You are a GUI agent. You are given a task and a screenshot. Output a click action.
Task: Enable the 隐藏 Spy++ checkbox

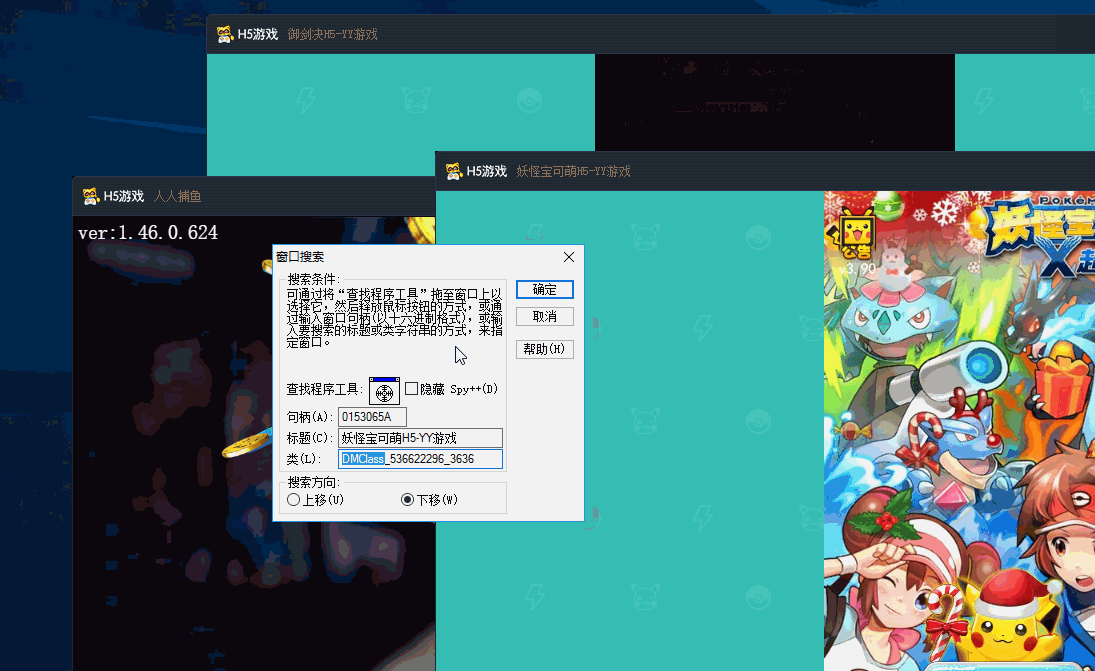point(411,389)
